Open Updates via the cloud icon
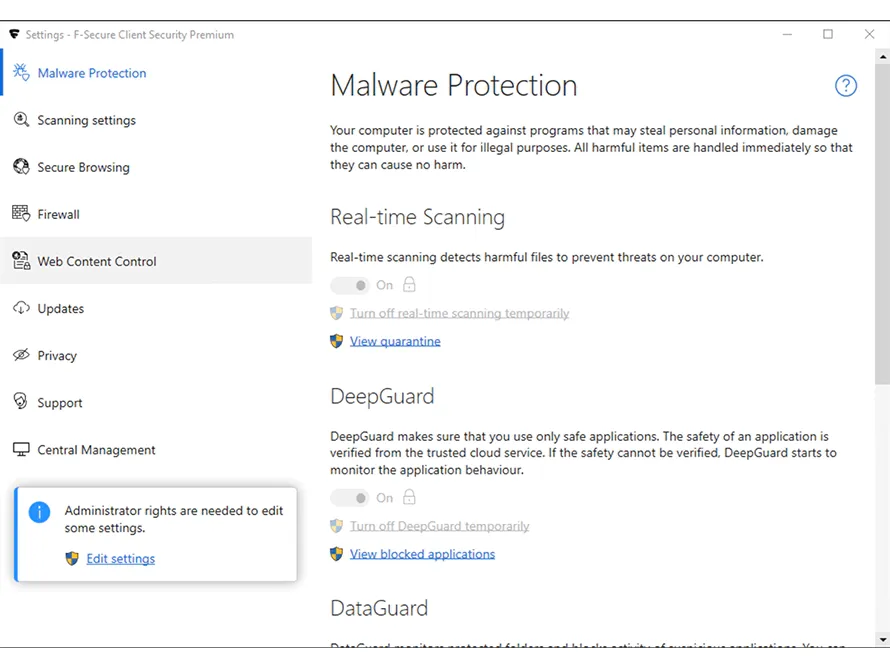The width and height of the screenshot is (890, 667). (21, 308)
